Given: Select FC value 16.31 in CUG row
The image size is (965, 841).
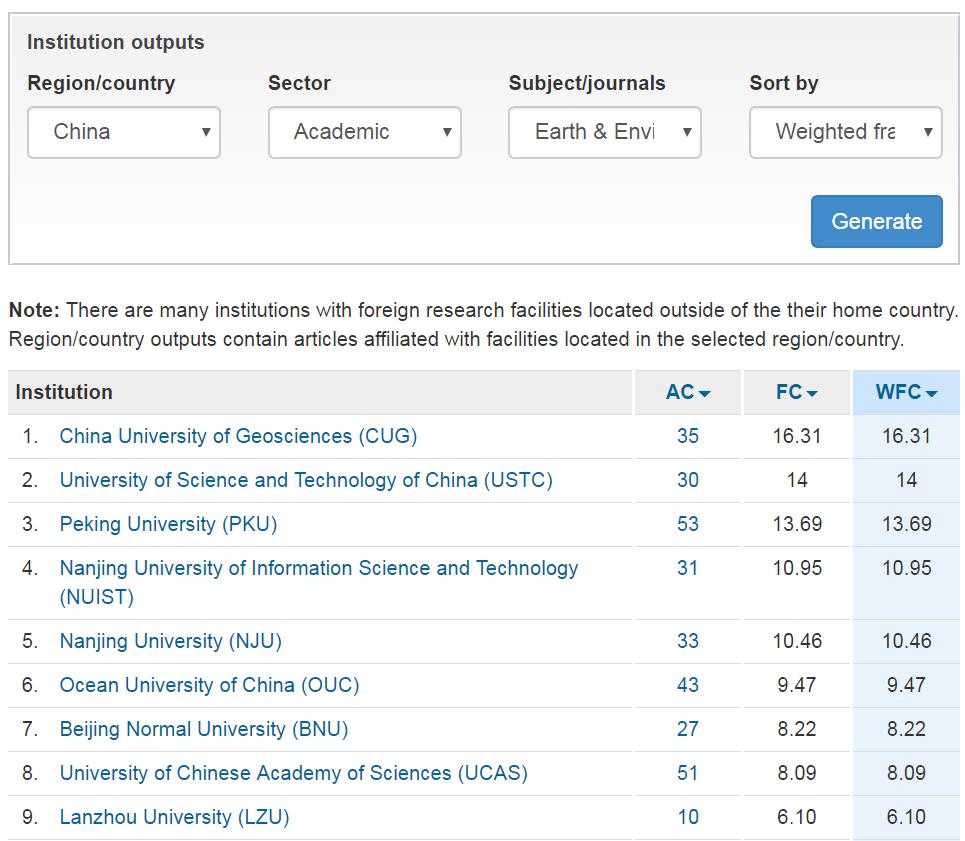Looking at the screenshot, I should [x=797, y=436].
